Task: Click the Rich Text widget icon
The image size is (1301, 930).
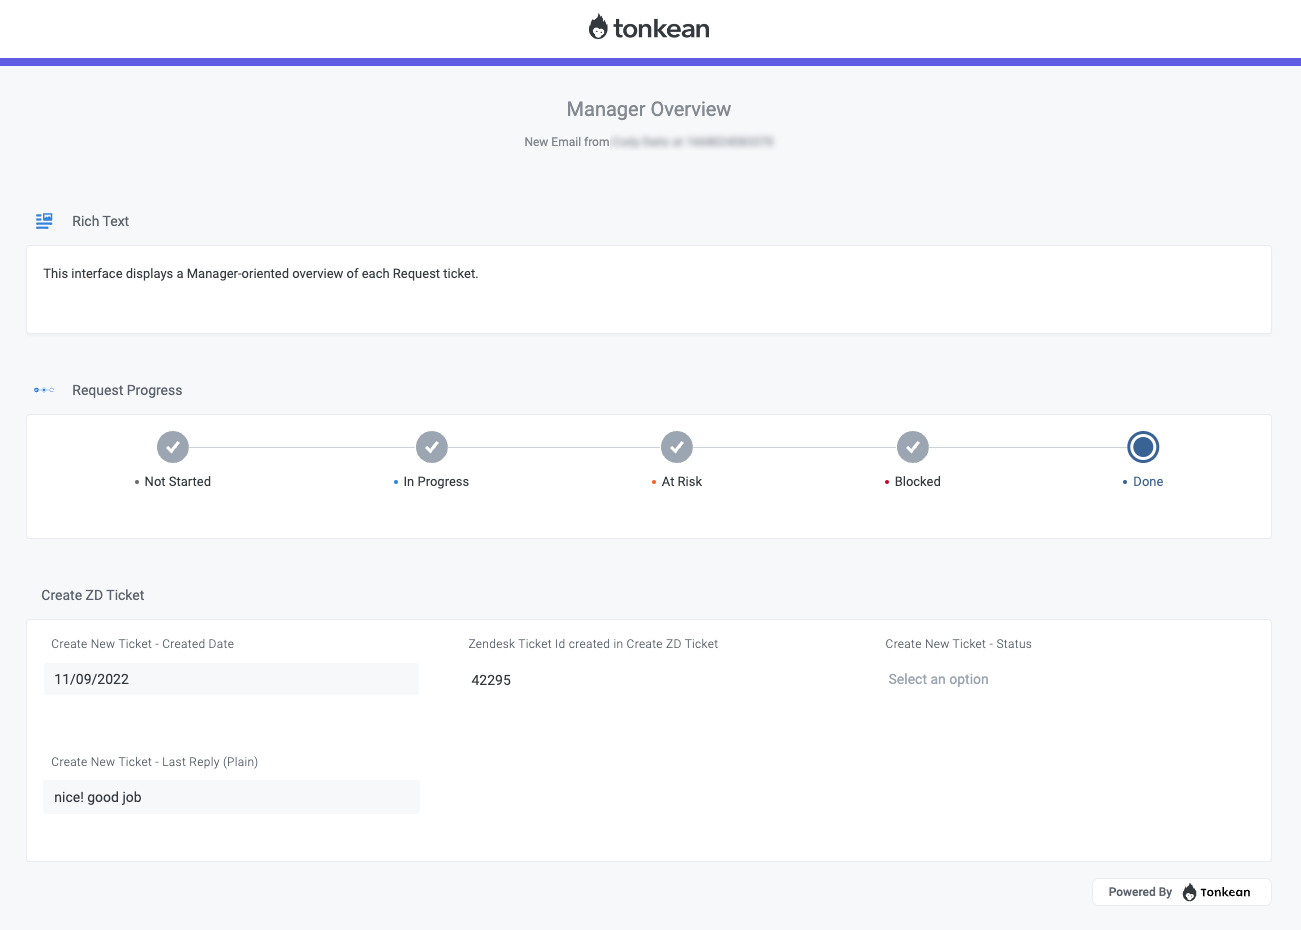Action: 44,221
